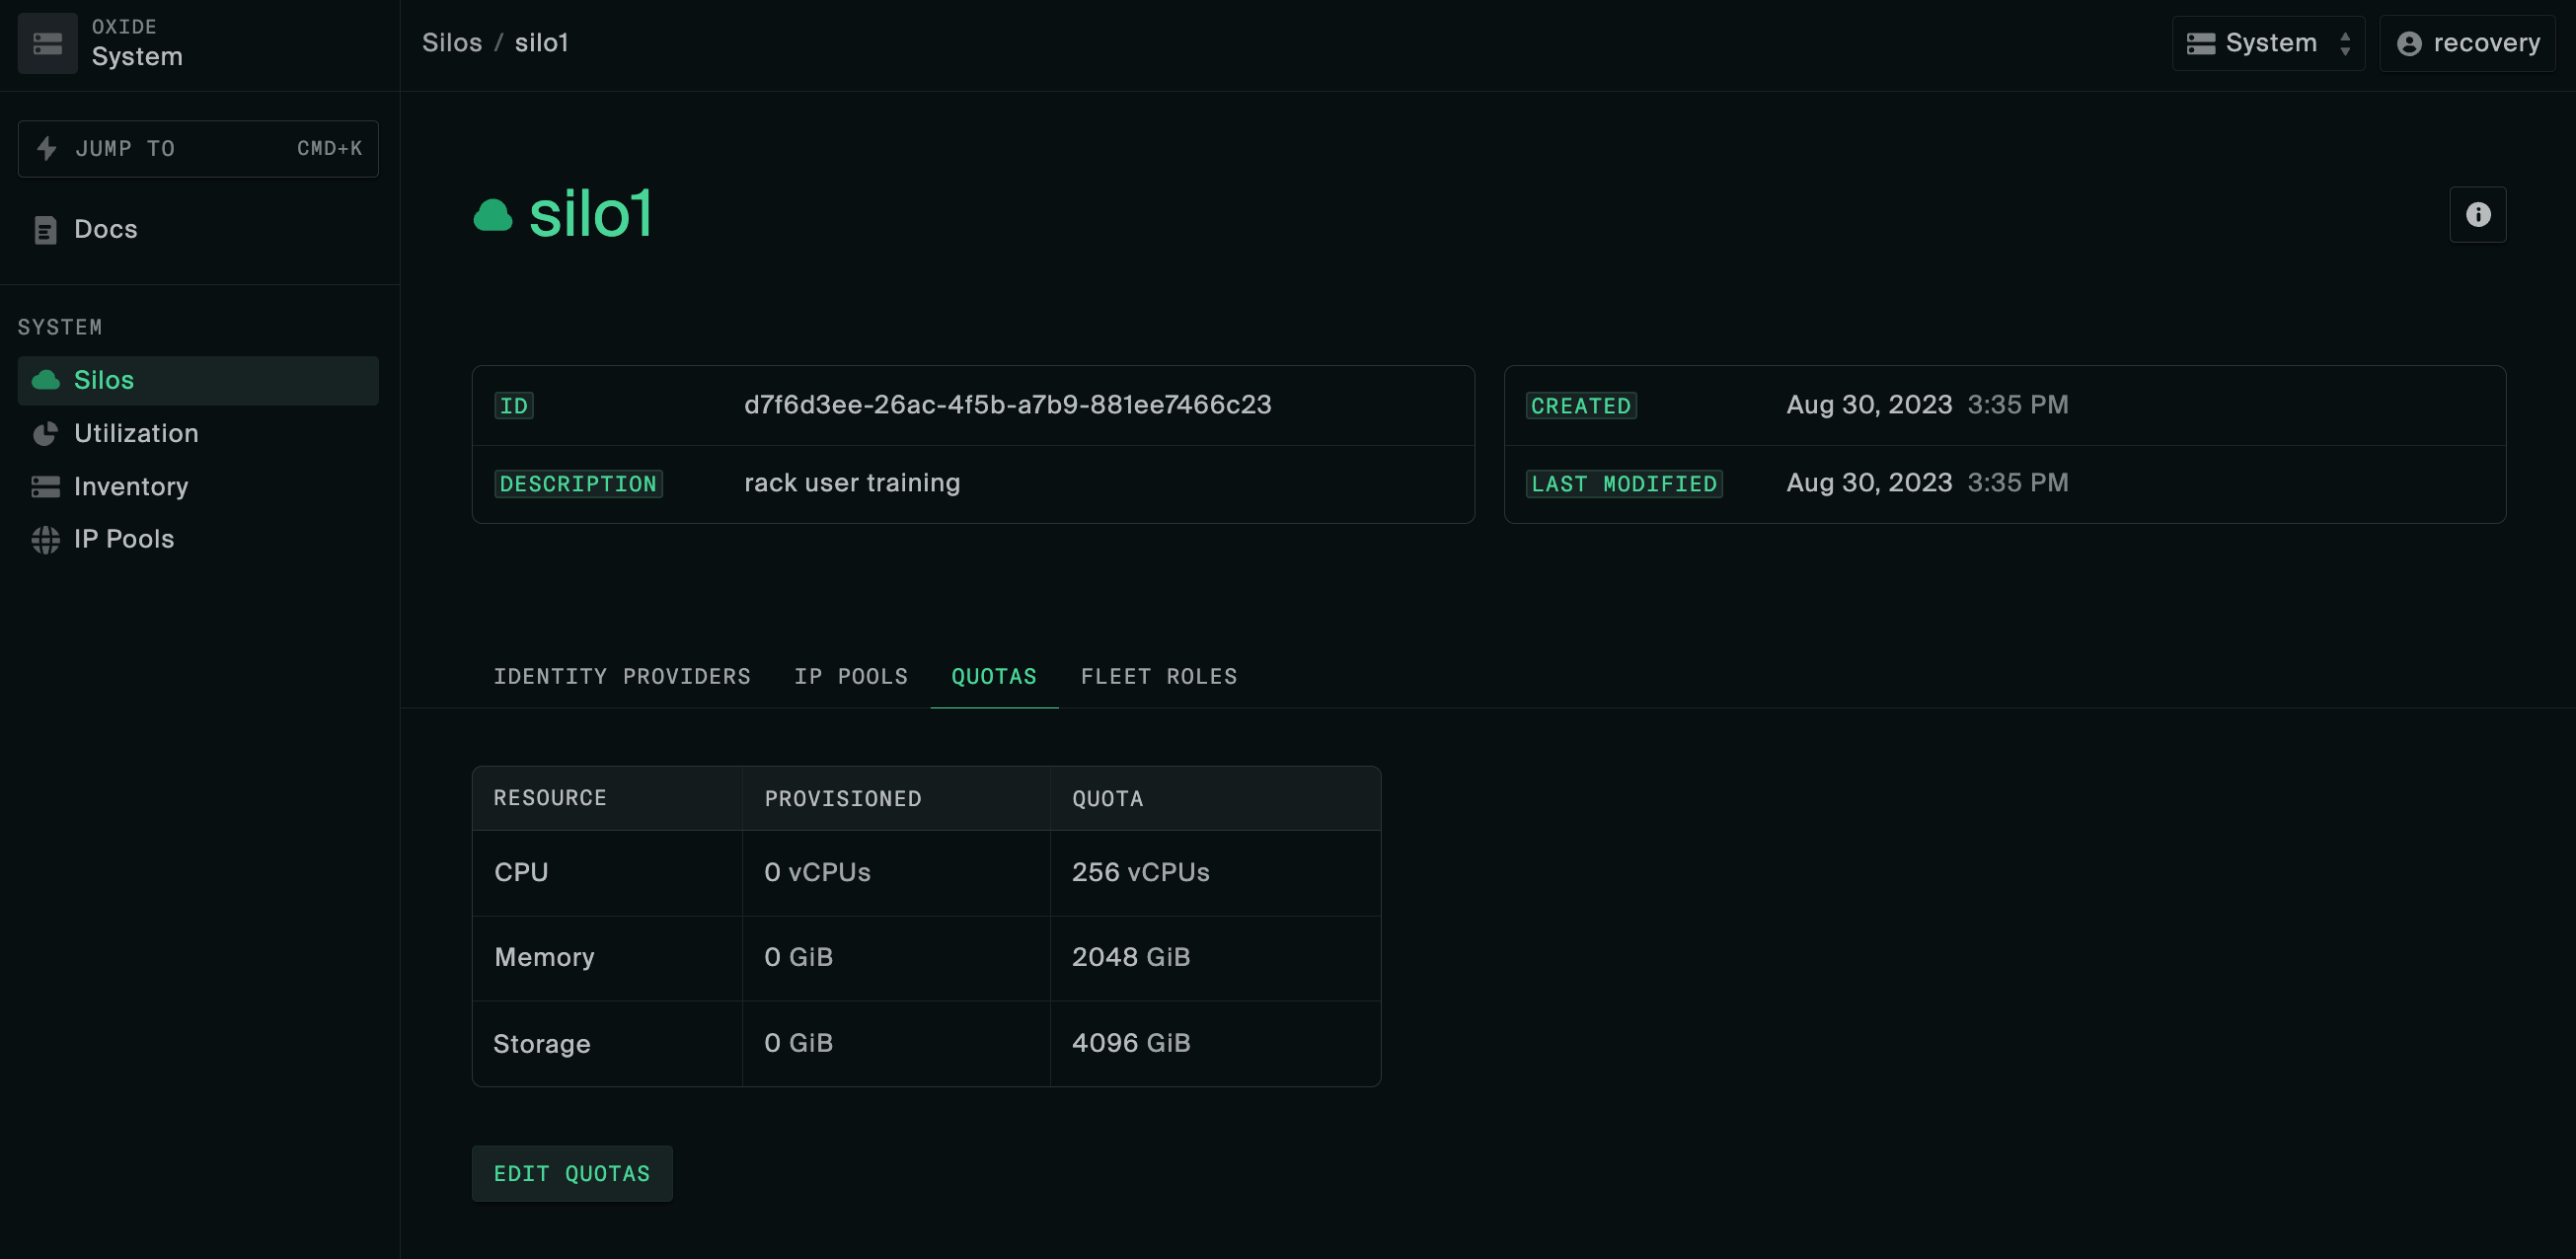Switch to the IP Pools tab
This screenshot has width=2576, height=1259.
pos(850,676)
